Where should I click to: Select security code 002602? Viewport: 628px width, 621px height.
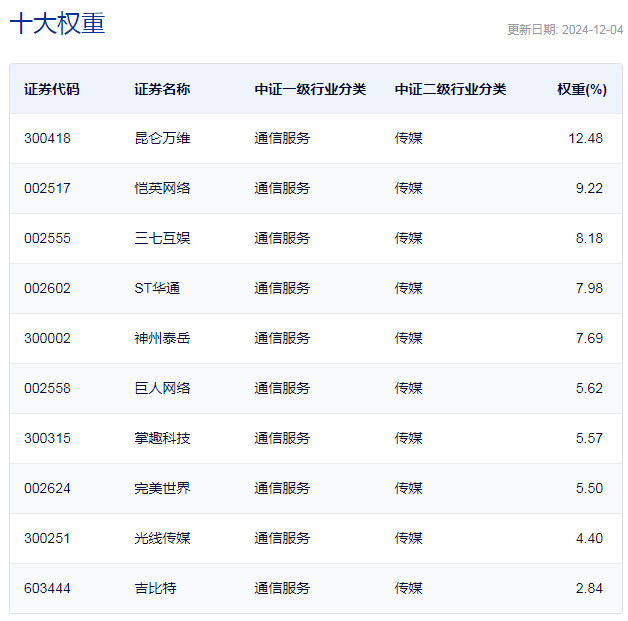pos(47,288)
